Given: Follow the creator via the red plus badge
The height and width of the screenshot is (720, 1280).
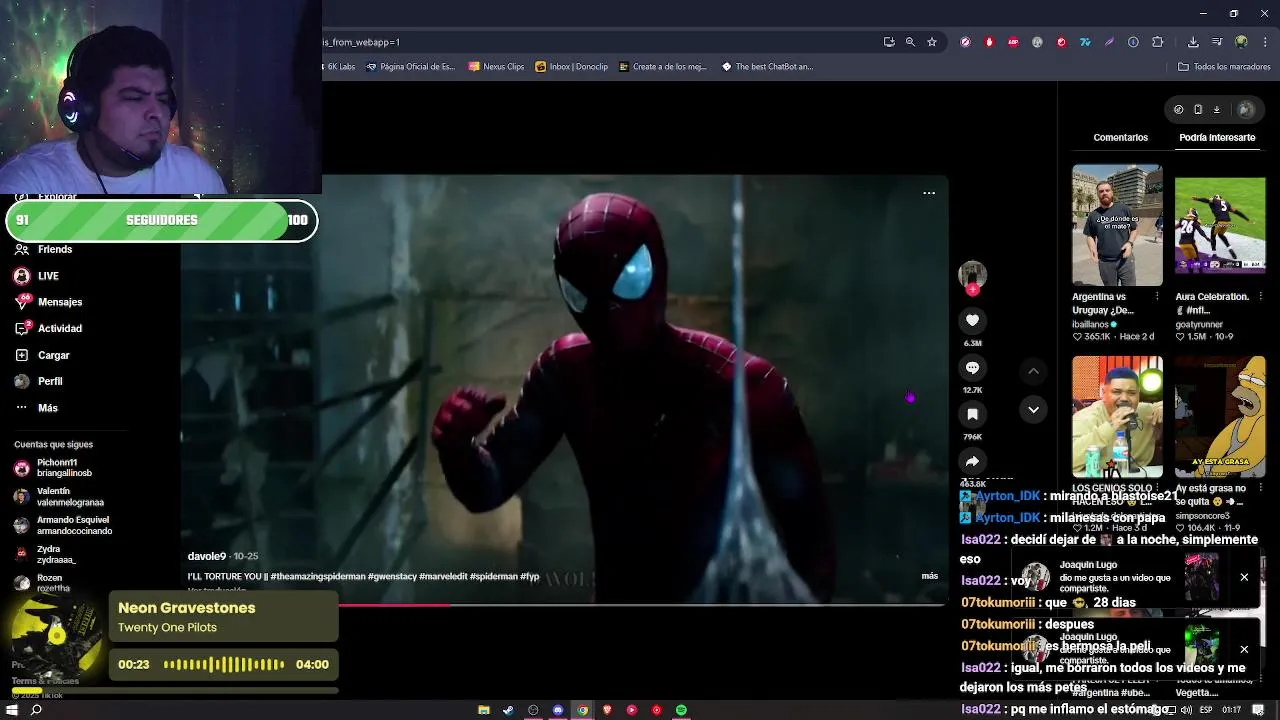Looking at the screenshot, I should coord(972,290).
